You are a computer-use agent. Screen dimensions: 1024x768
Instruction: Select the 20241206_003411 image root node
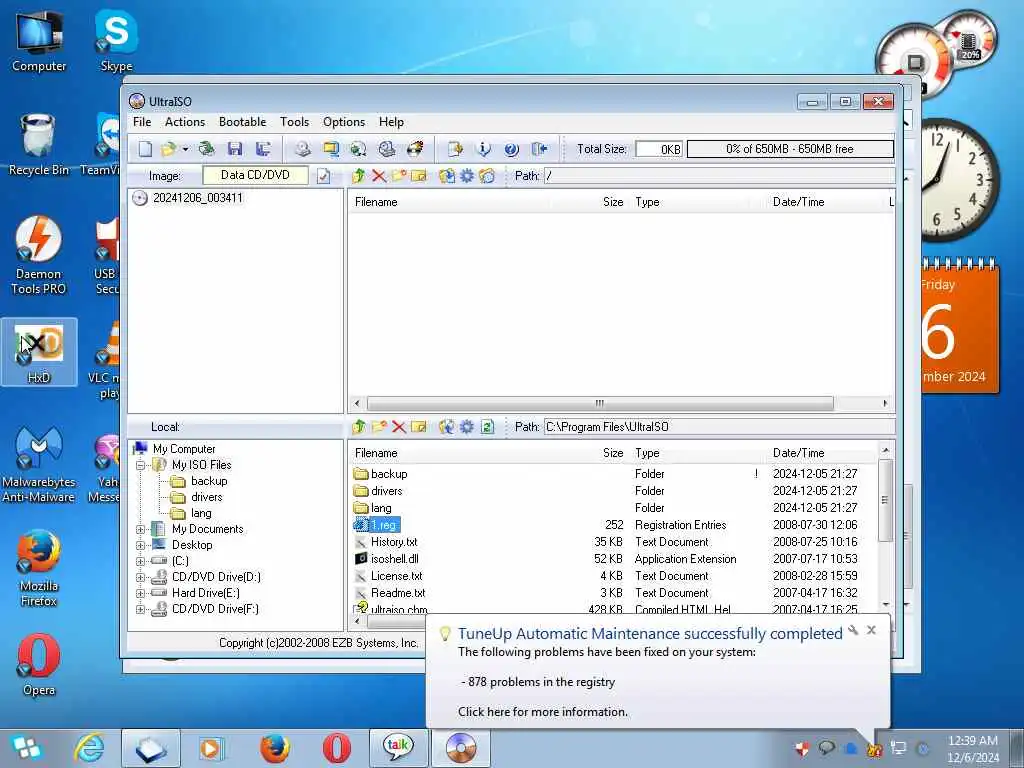point(197,198)
